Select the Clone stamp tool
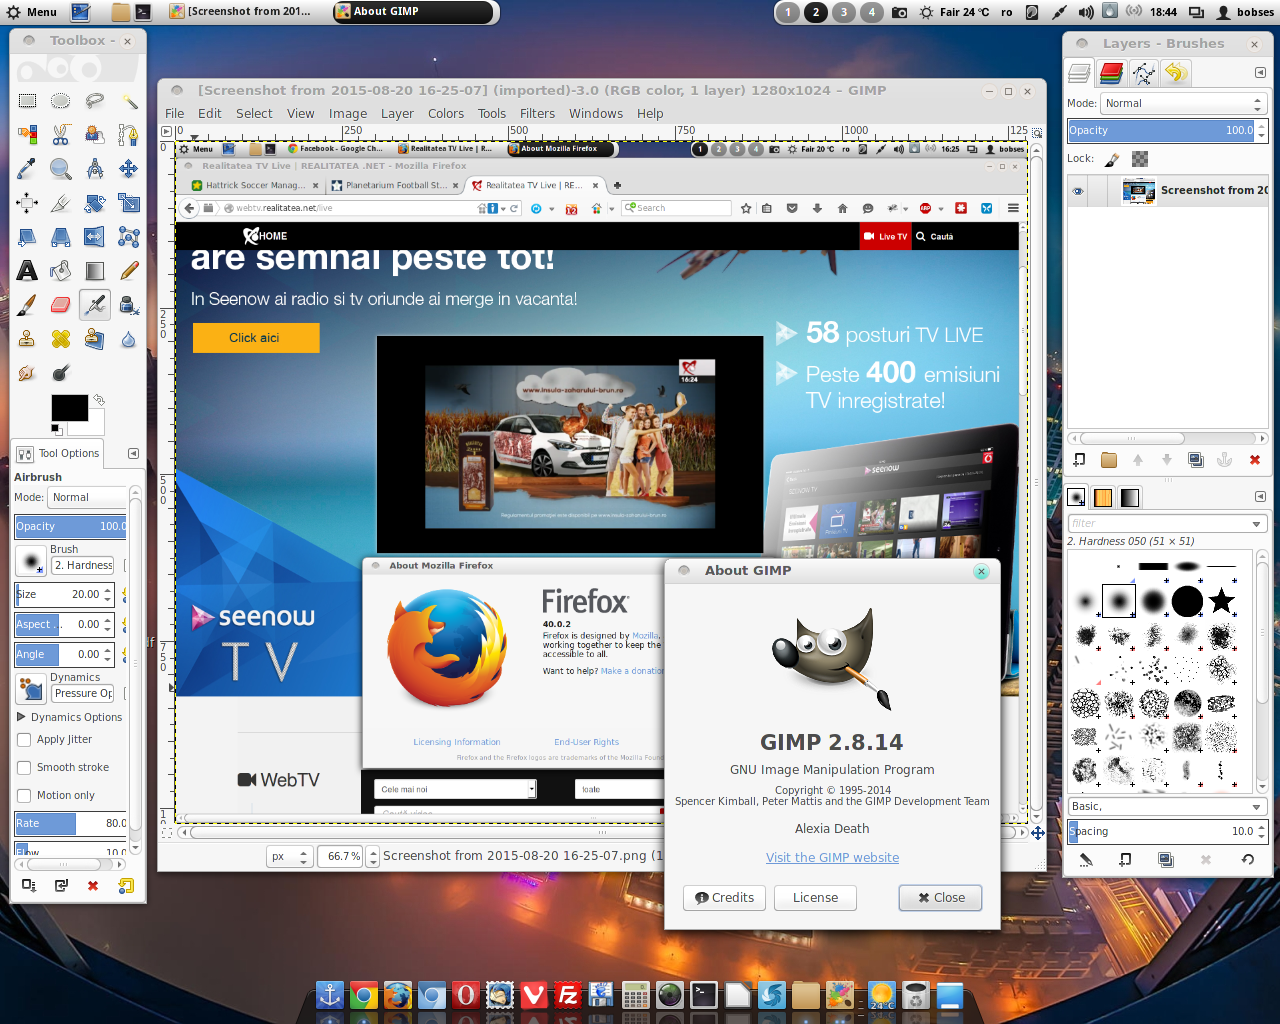Viewport: 1280px width, 1024px height. [x=27, y=339]
